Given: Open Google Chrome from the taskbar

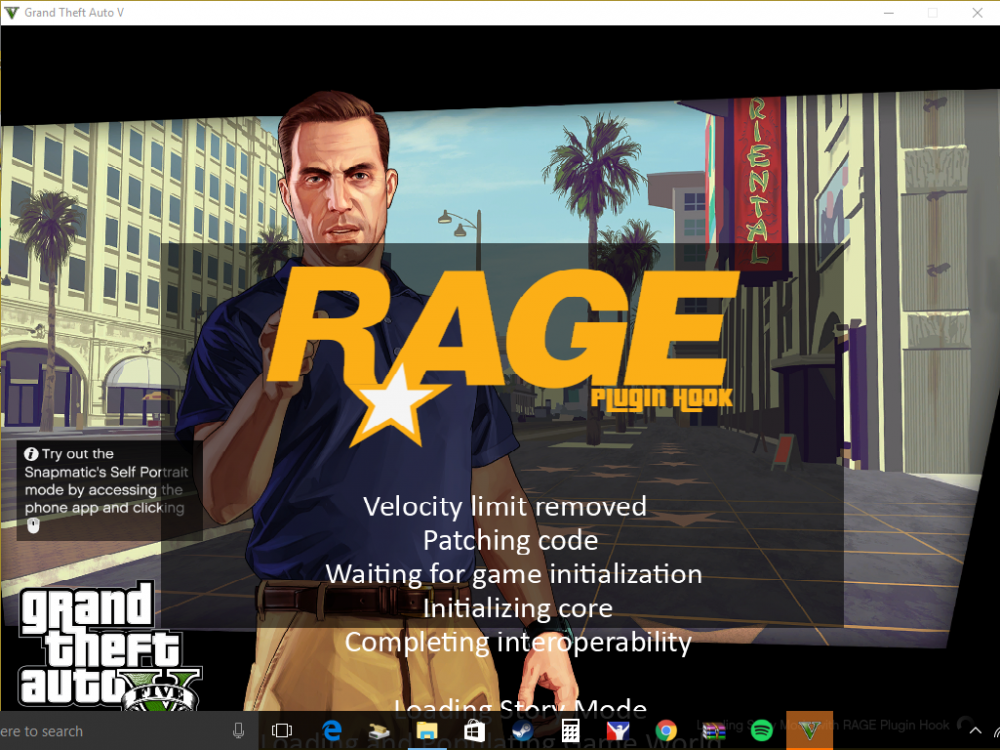Looking at the screenshot, I should pos(666,731).
